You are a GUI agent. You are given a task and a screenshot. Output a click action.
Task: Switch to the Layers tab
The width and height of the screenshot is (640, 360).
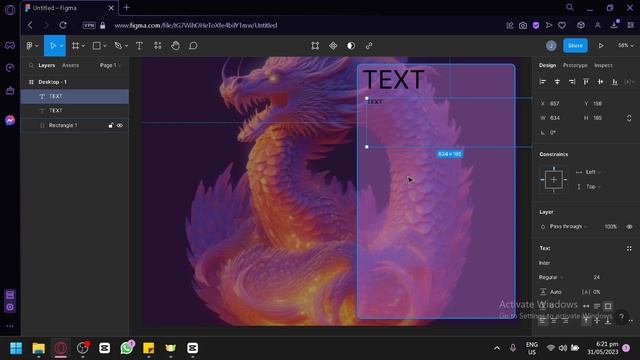tap(47, 65)
